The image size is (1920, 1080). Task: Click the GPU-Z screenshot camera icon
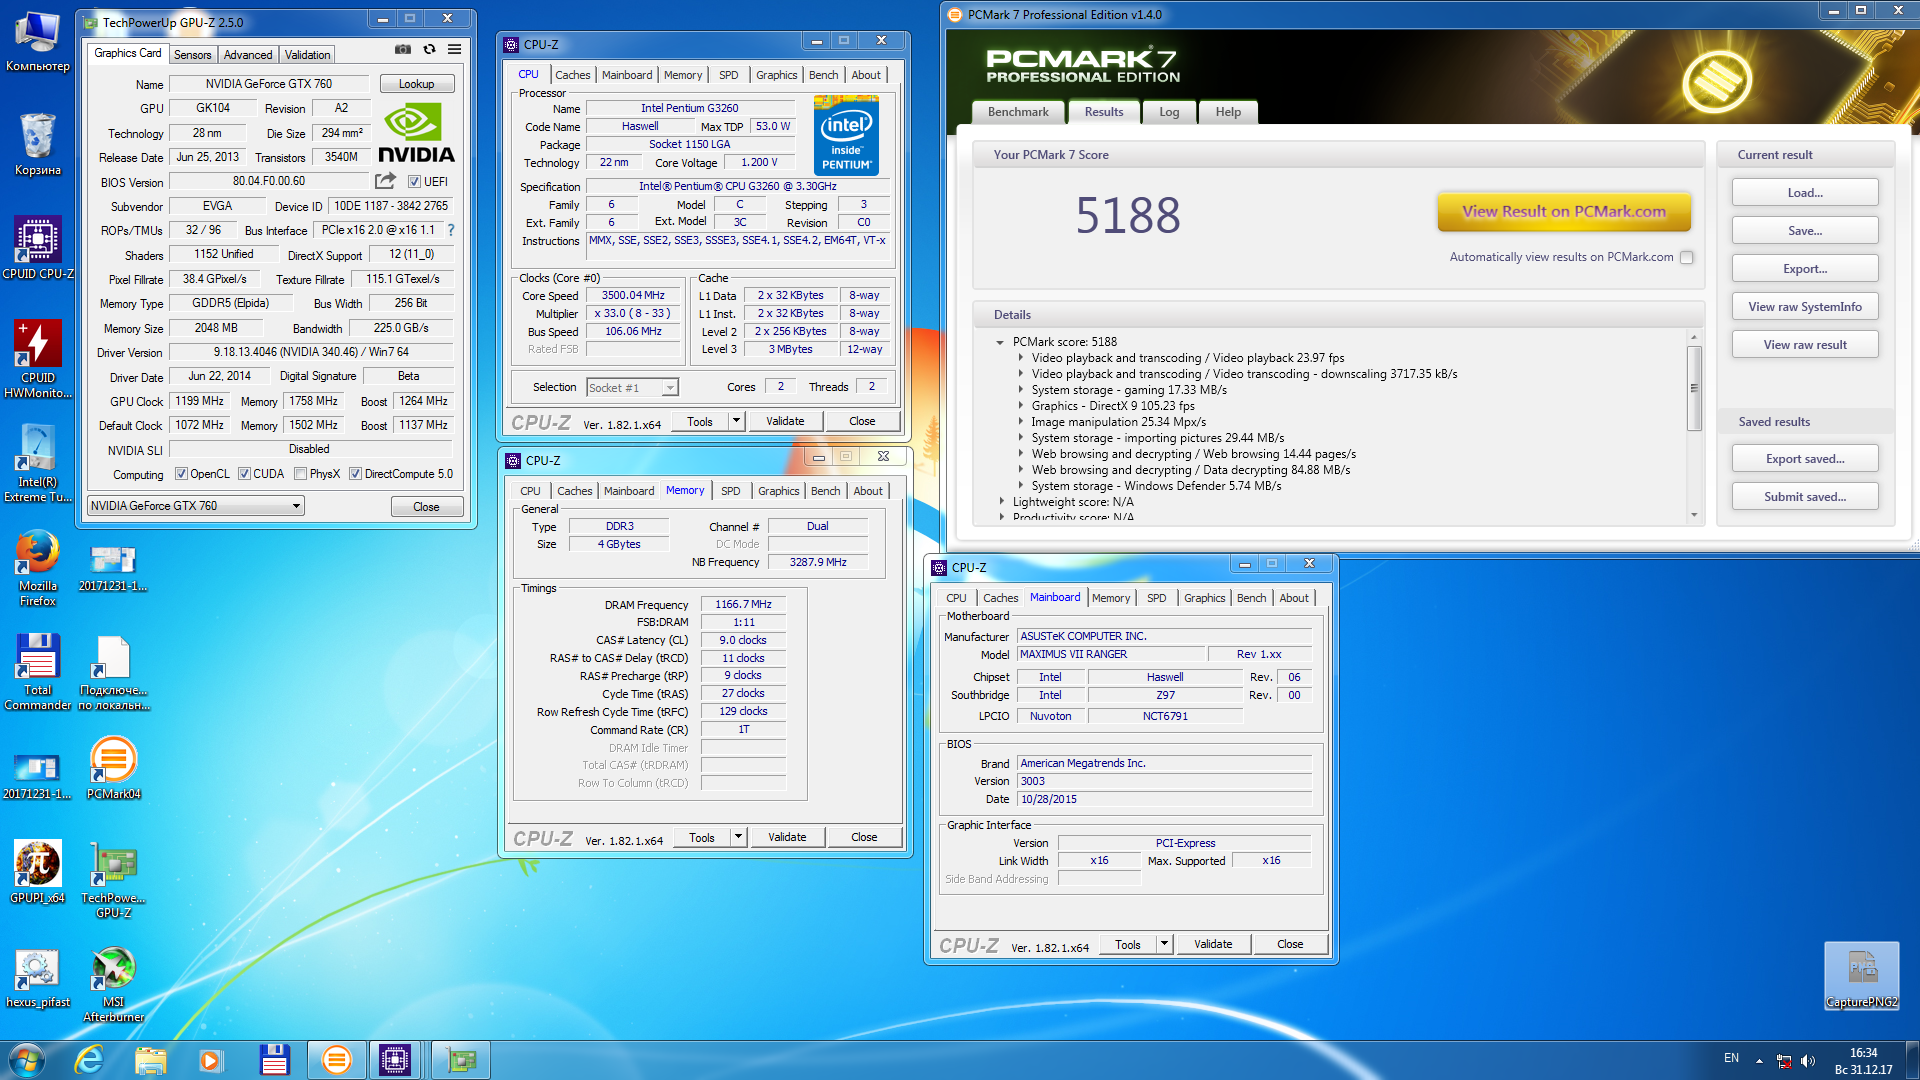(x=402, y=49)
